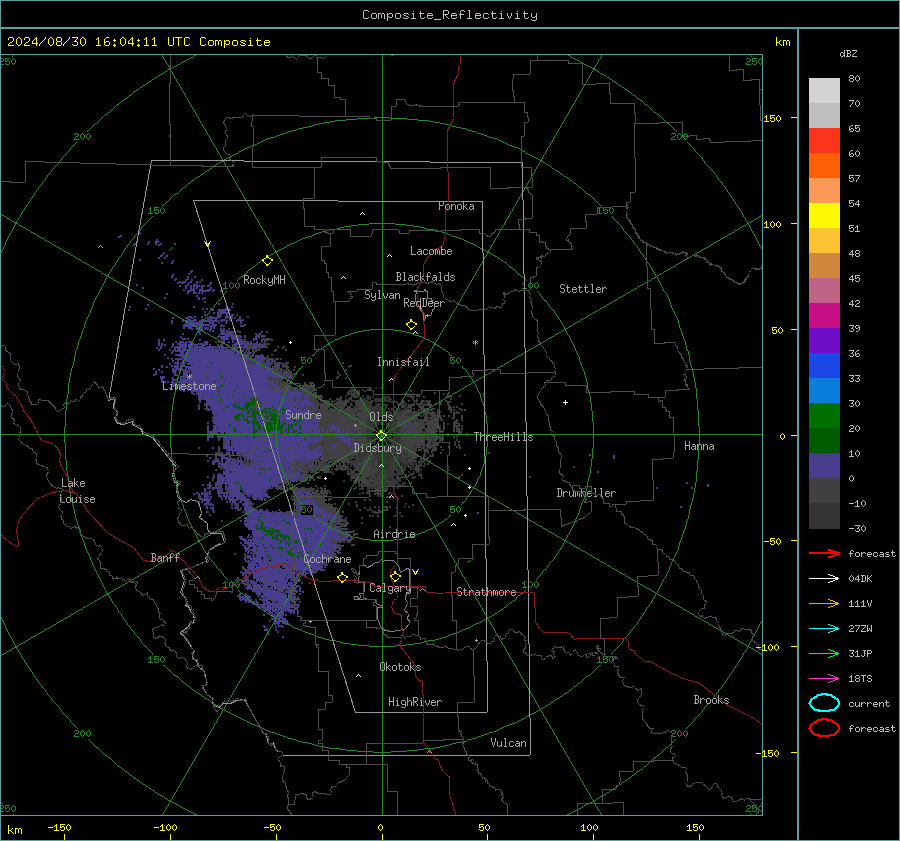Select the magenta 18TS arrow icon
The image size is (900, 841).
pos(824,678)
